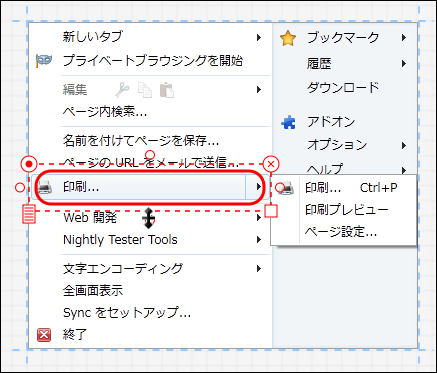Click the printer icon beside 印刷... in main menu
The width and height of the screenshot is (437, 373).
(44, 187)
